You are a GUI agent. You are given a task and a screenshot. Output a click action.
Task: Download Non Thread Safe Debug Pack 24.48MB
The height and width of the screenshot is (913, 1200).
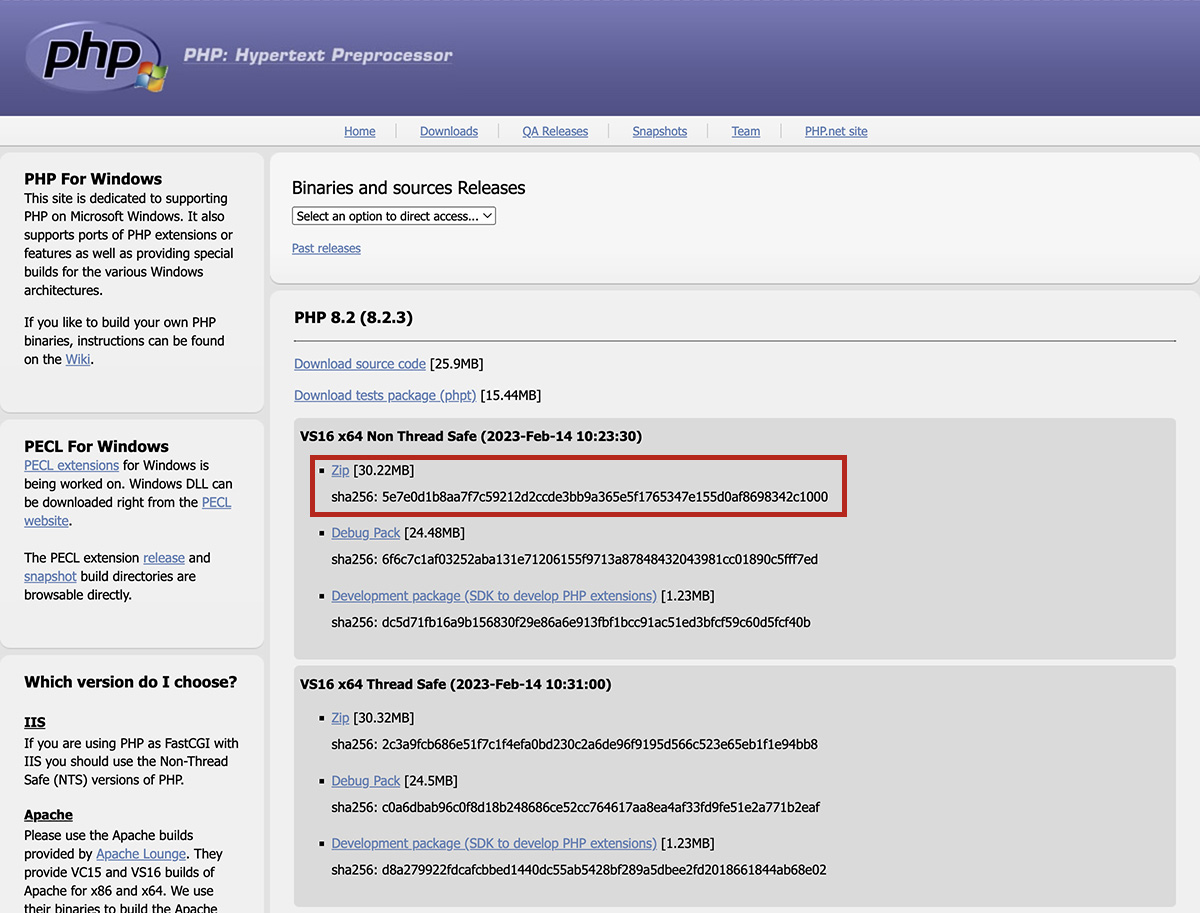point(366,533)
